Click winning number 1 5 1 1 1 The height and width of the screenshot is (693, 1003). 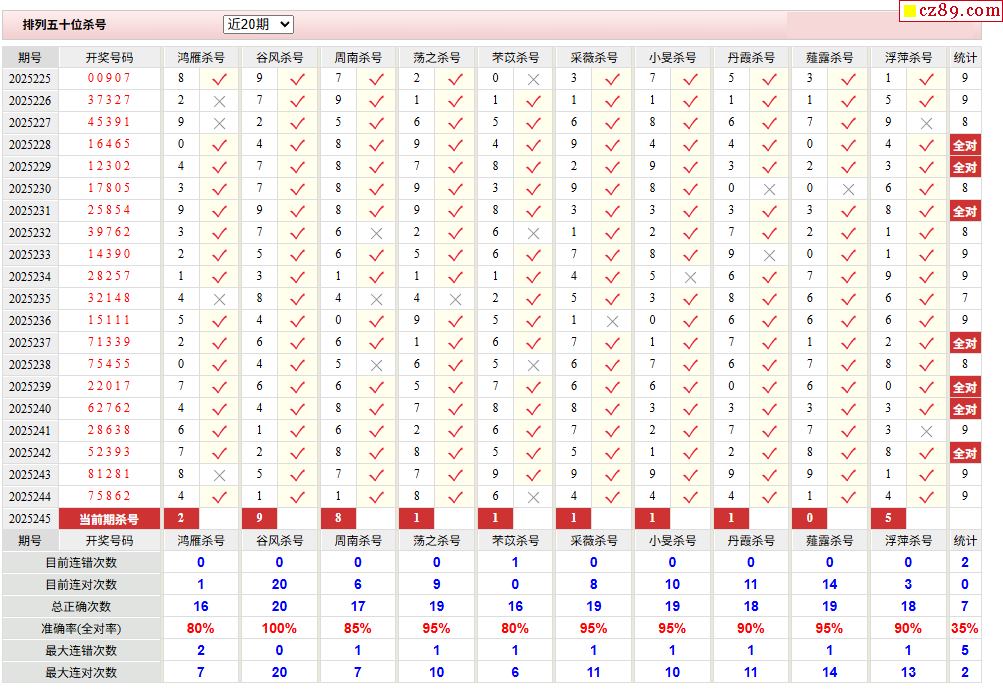pyautogui.click(x=109, y=321)
